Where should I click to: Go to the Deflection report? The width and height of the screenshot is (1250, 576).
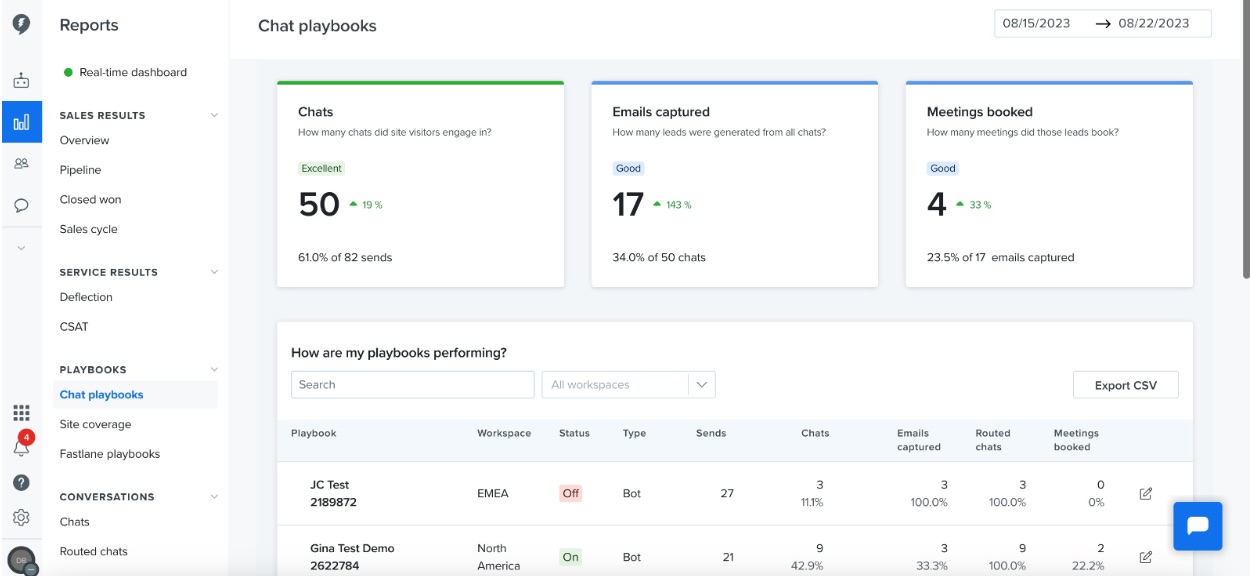click(x=86, y=297)
